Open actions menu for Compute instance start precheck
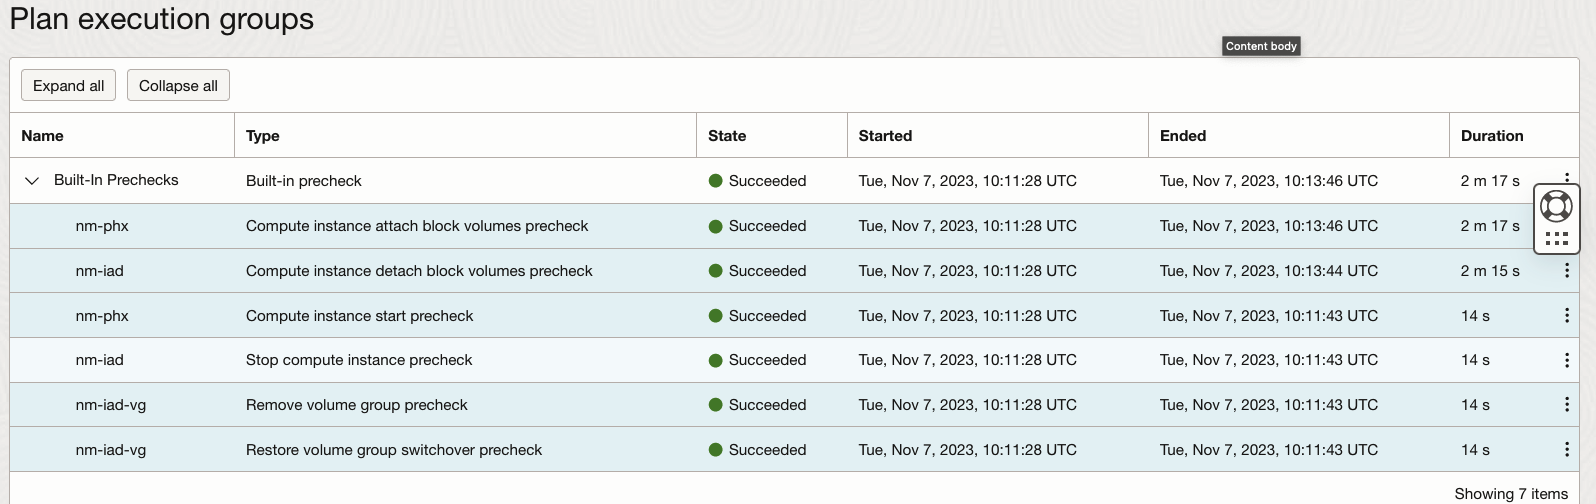This screenshot has height=504, width=1596. click(1566, 316)
